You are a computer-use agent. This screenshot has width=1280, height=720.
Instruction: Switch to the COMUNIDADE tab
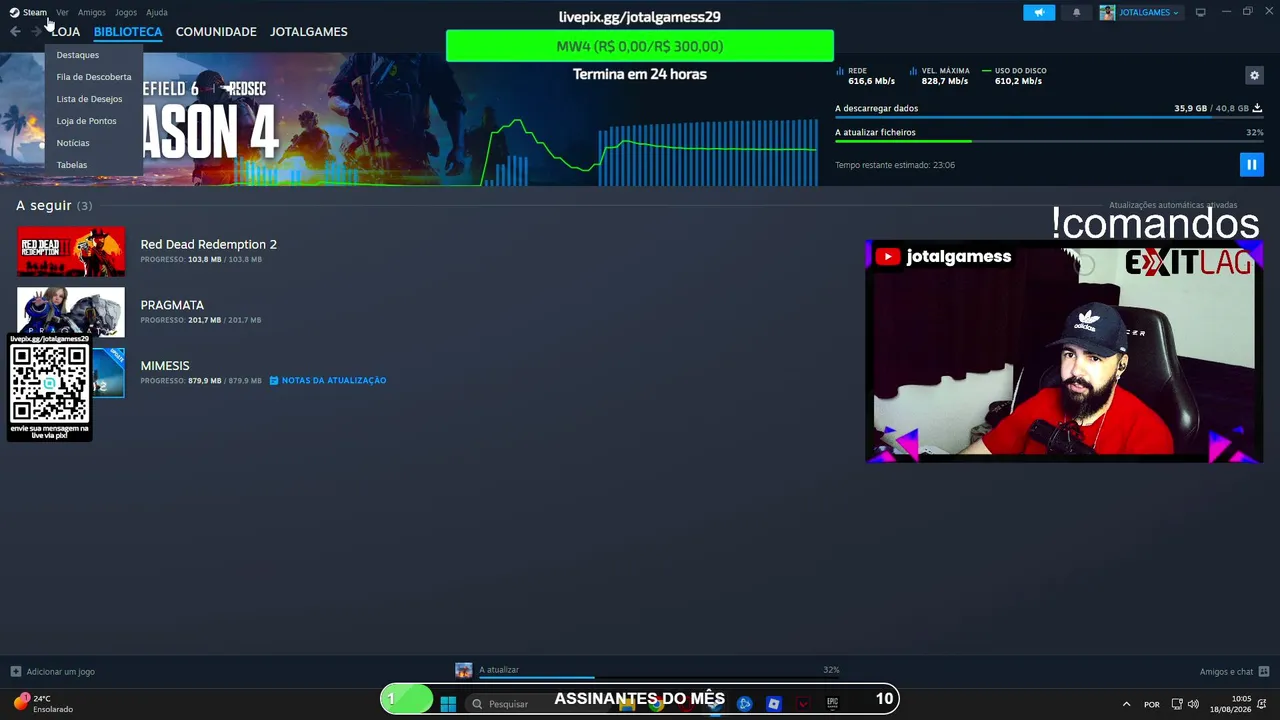click(216, 32)
